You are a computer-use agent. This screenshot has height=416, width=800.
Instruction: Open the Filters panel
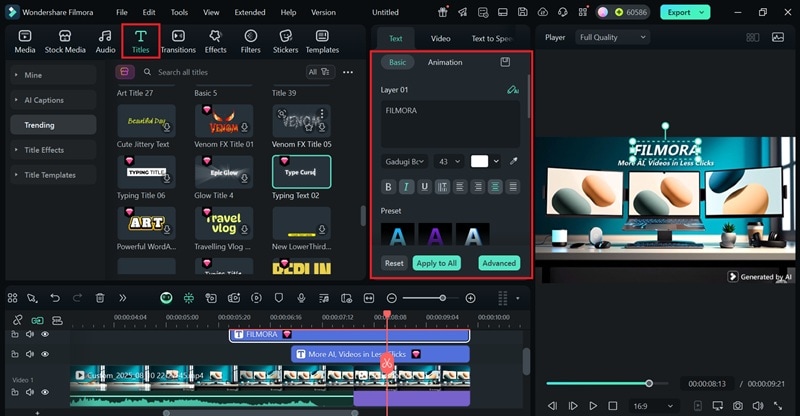[251, 41]
